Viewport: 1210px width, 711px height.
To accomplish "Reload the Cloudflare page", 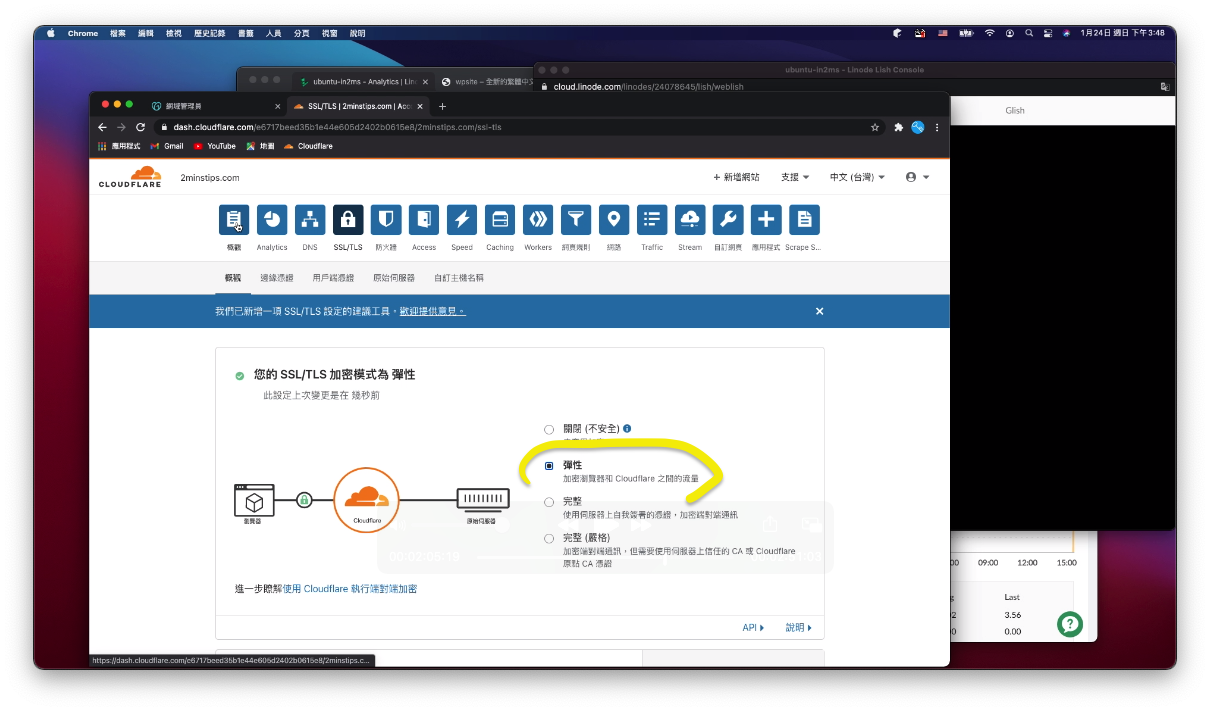I will 140,127.
